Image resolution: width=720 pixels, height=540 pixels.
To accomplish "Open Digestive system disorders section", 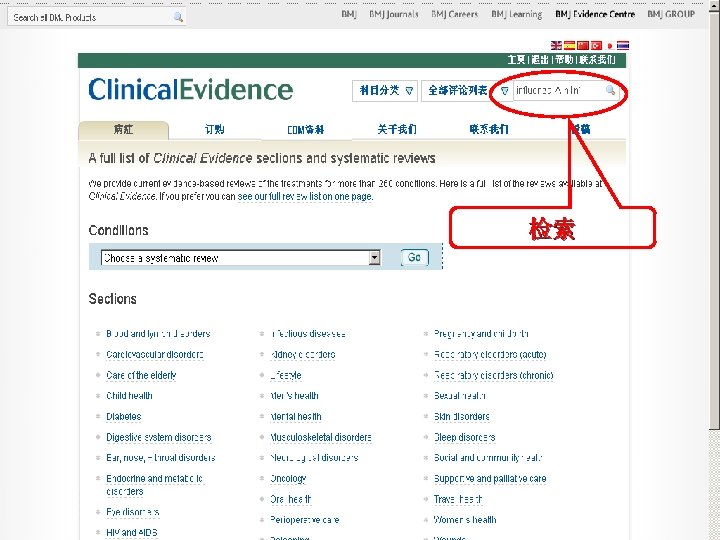I will (158, 437).
